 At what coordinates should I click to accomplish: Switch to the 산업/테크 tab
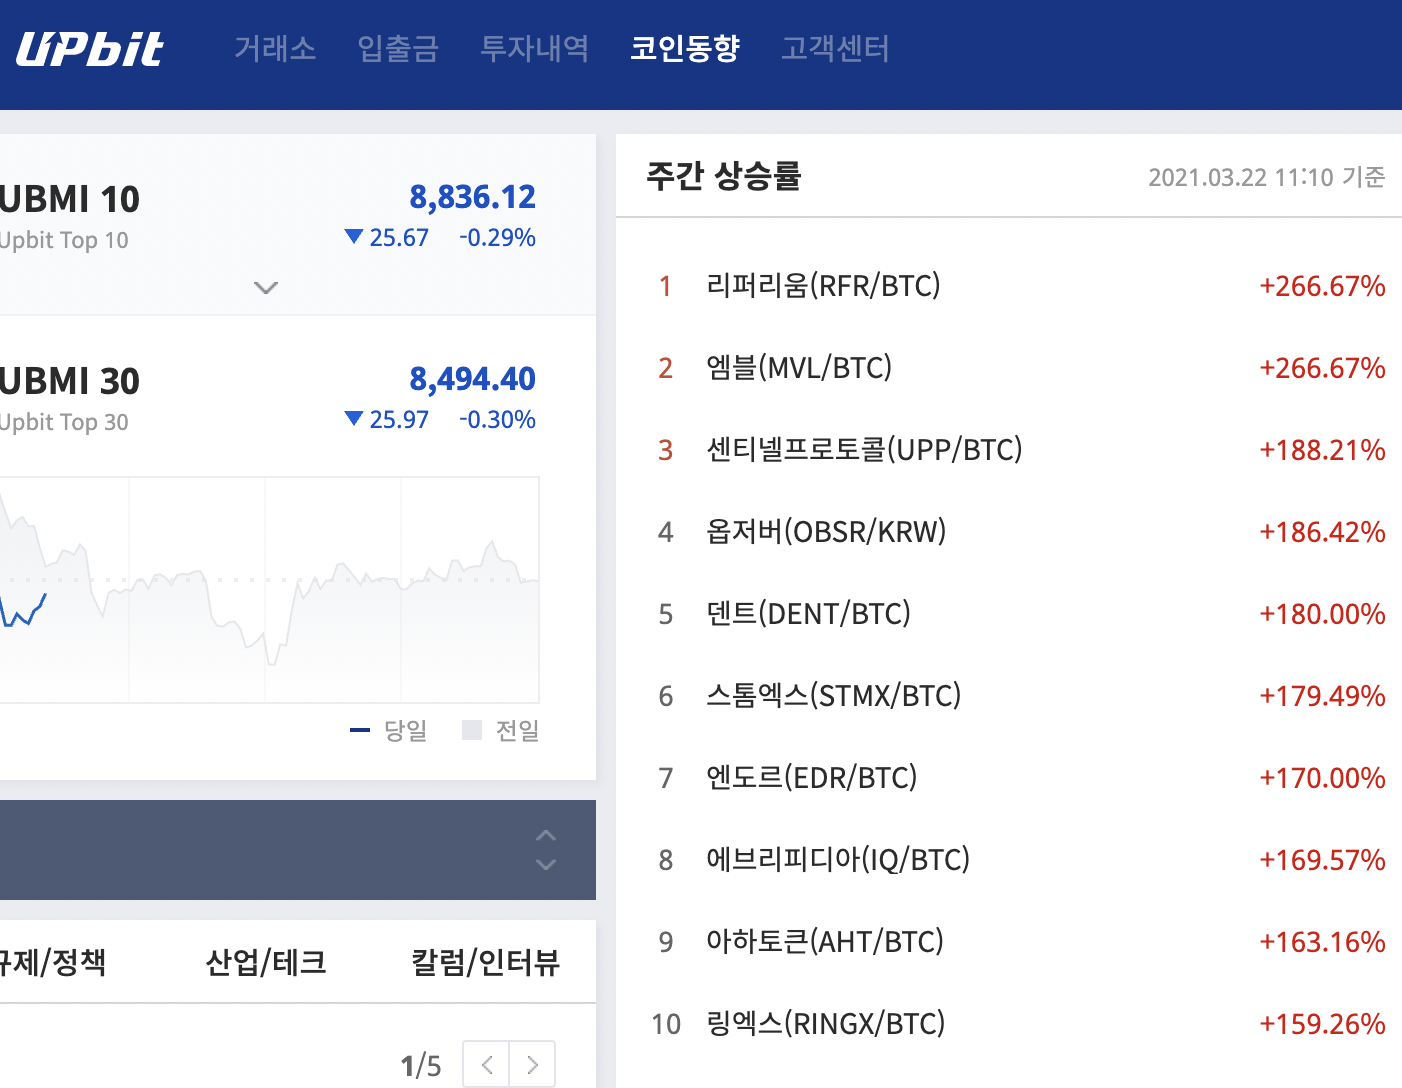click(266, 962)
